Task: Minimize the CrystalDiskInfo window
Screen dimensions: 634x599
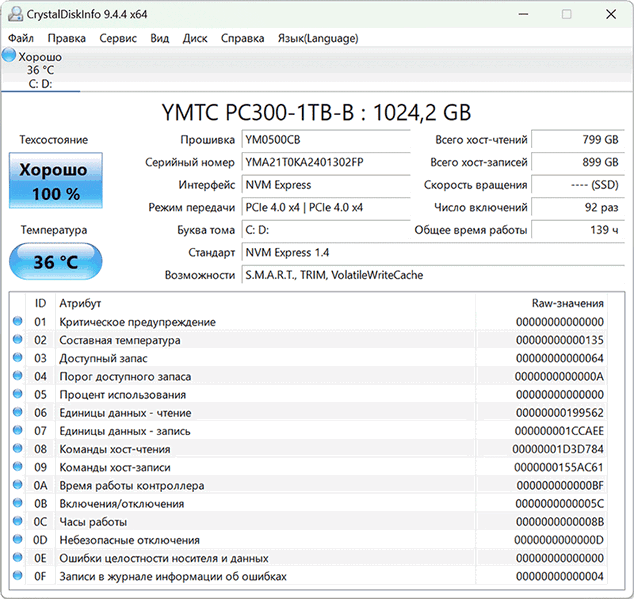Action: coord(524,15)
